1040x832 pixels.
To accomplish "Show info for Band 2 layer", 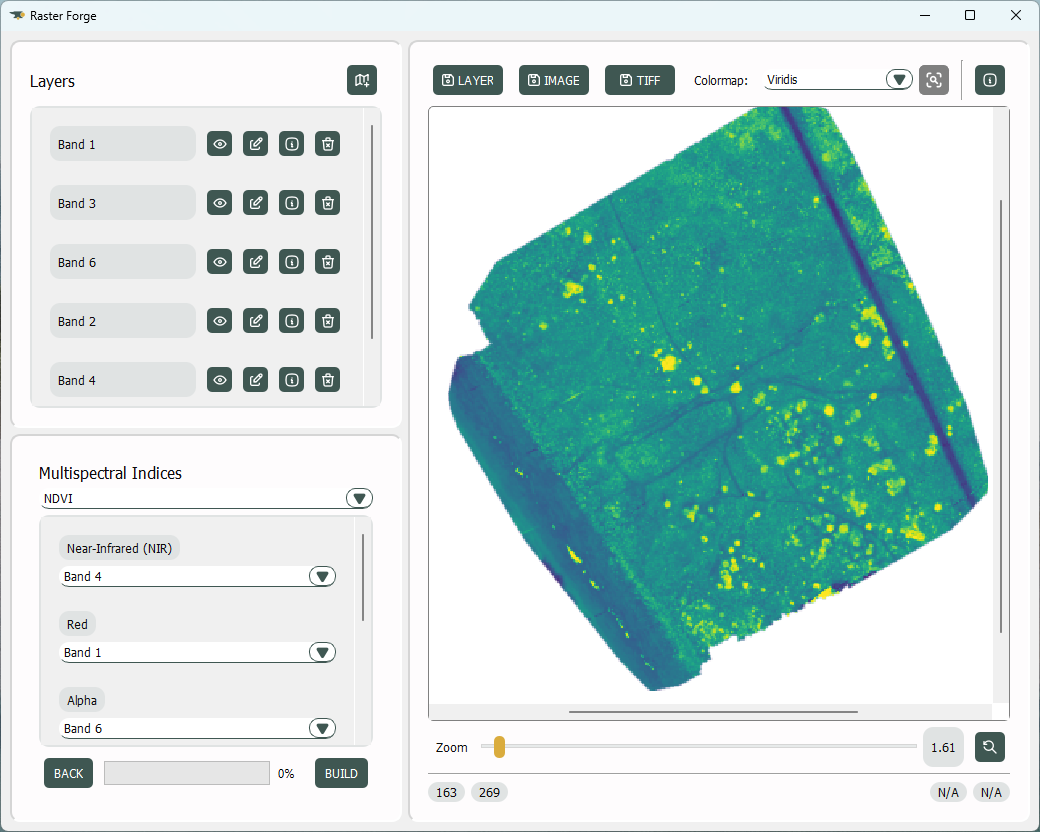I will click(291, 321).
